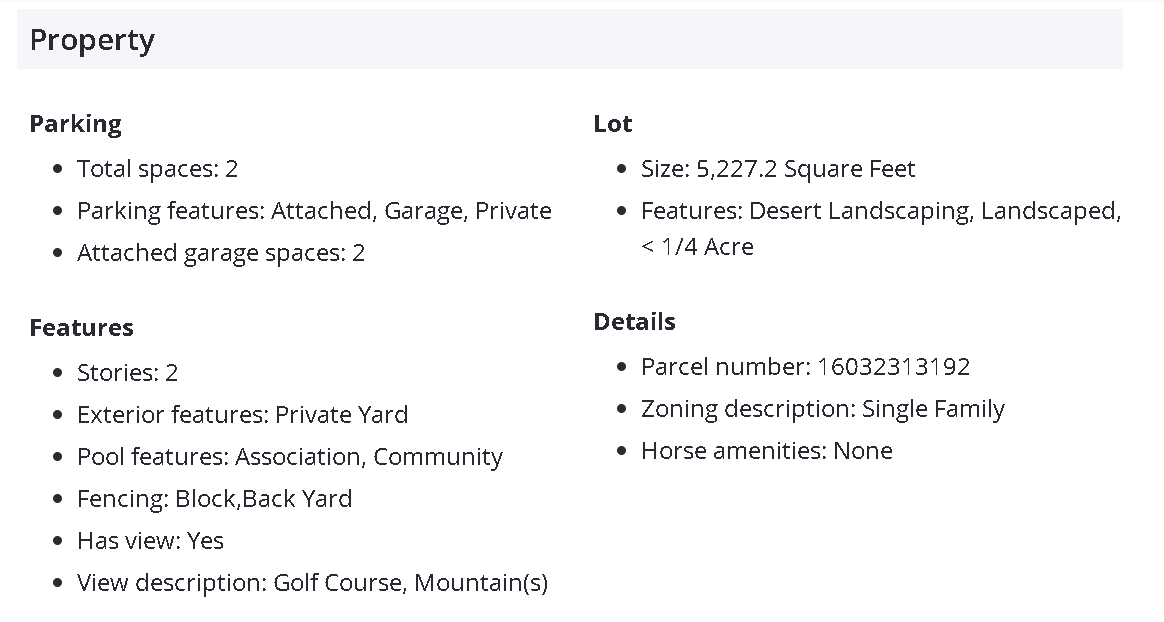Click the Features section heading on left
Screen dimensions: 1164x622
tap(81, 328)
